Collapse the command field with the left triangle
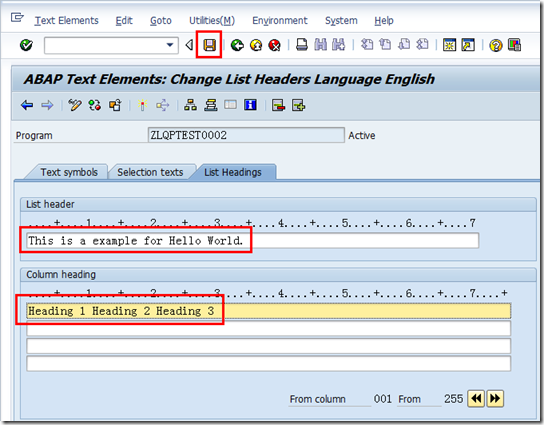 (x=189, y=45)
